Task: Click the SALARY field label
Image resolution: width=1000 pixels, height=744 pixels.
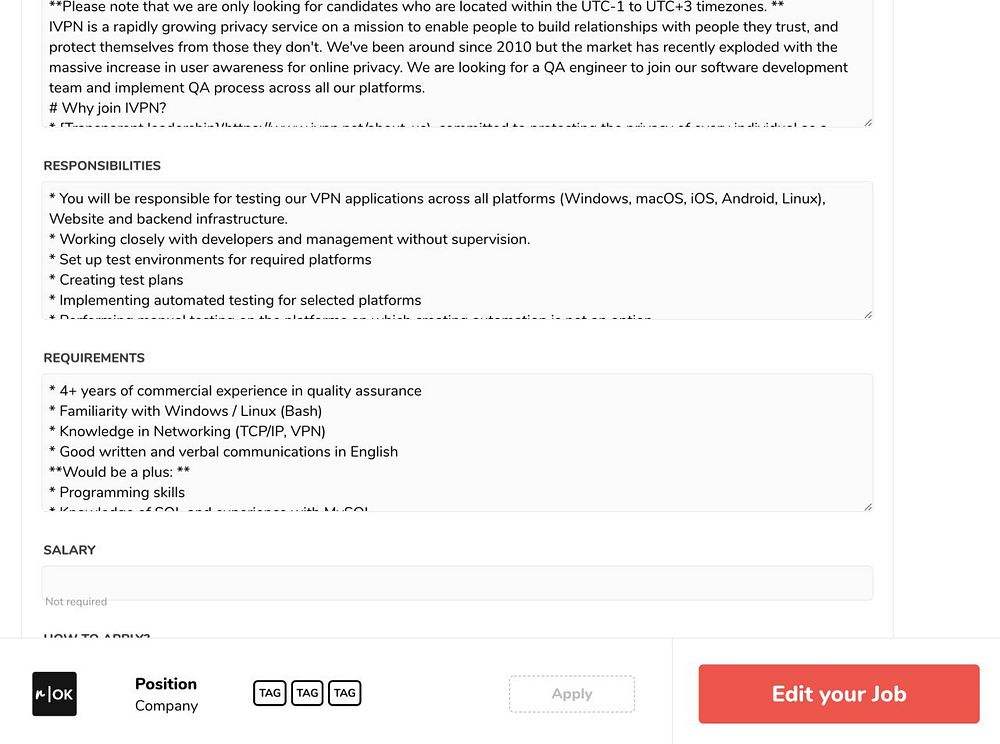Action: [70, 550]
